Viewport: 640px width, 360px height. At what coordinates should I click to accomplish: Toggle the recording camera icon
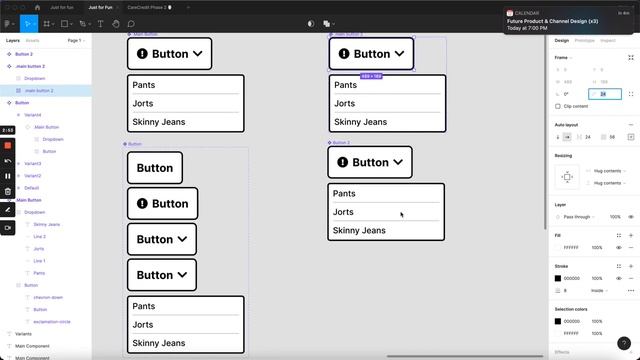tap(8, 228)
